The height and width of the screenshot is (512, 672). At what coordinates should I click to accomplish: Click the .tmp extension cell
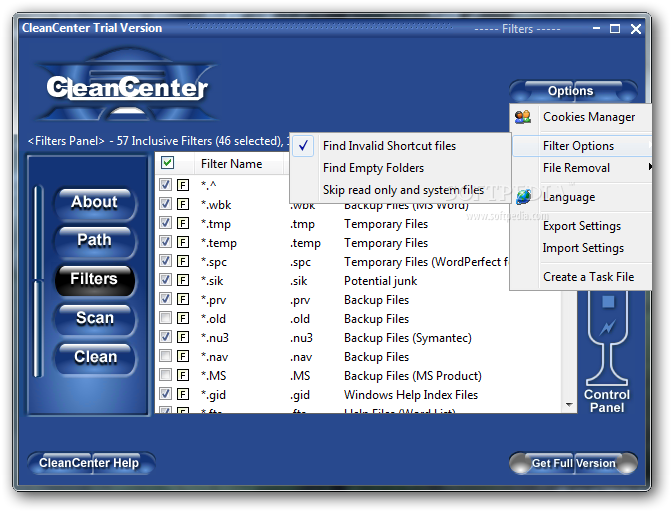302,224
